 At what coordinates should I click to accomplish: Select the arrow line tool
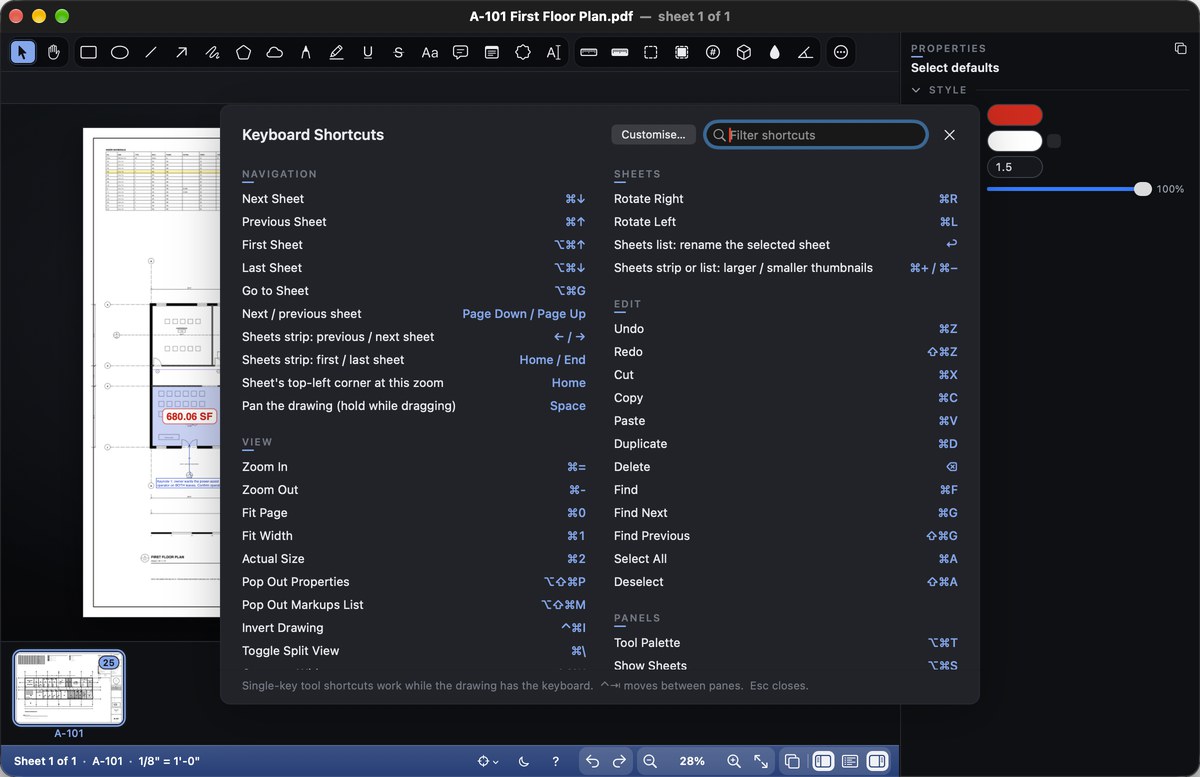(x=182, y=52)
